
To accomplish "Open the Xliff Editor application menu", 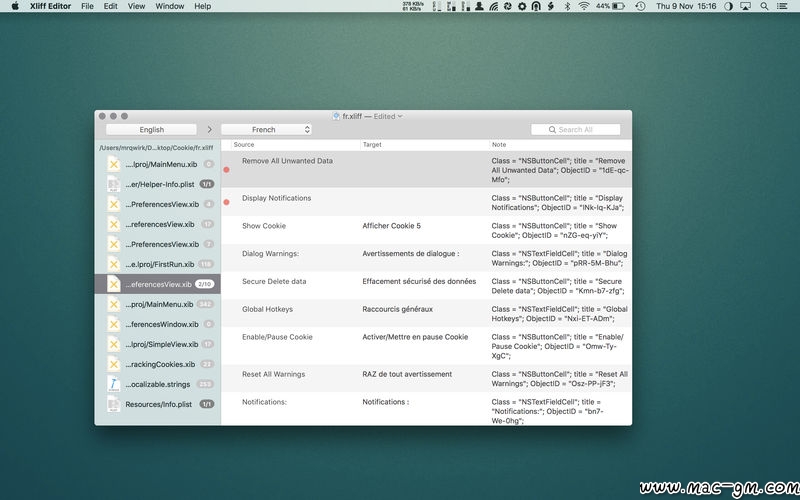I will [x=50, y=6].
